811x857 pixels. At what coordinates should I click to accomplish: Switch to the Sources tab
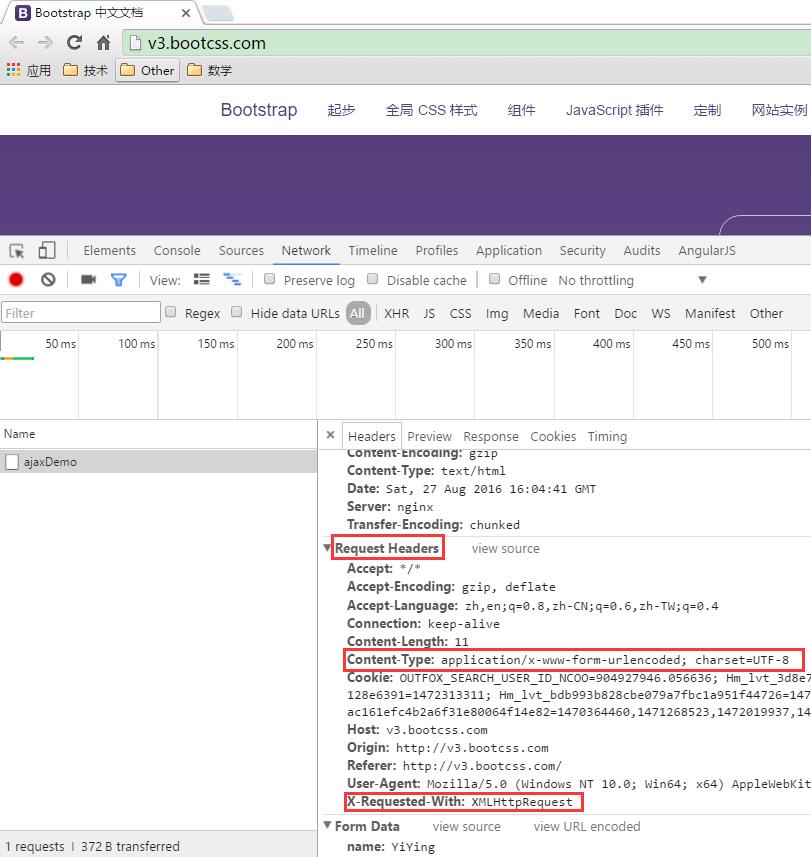pyautogui.click(x=241, y=251)
